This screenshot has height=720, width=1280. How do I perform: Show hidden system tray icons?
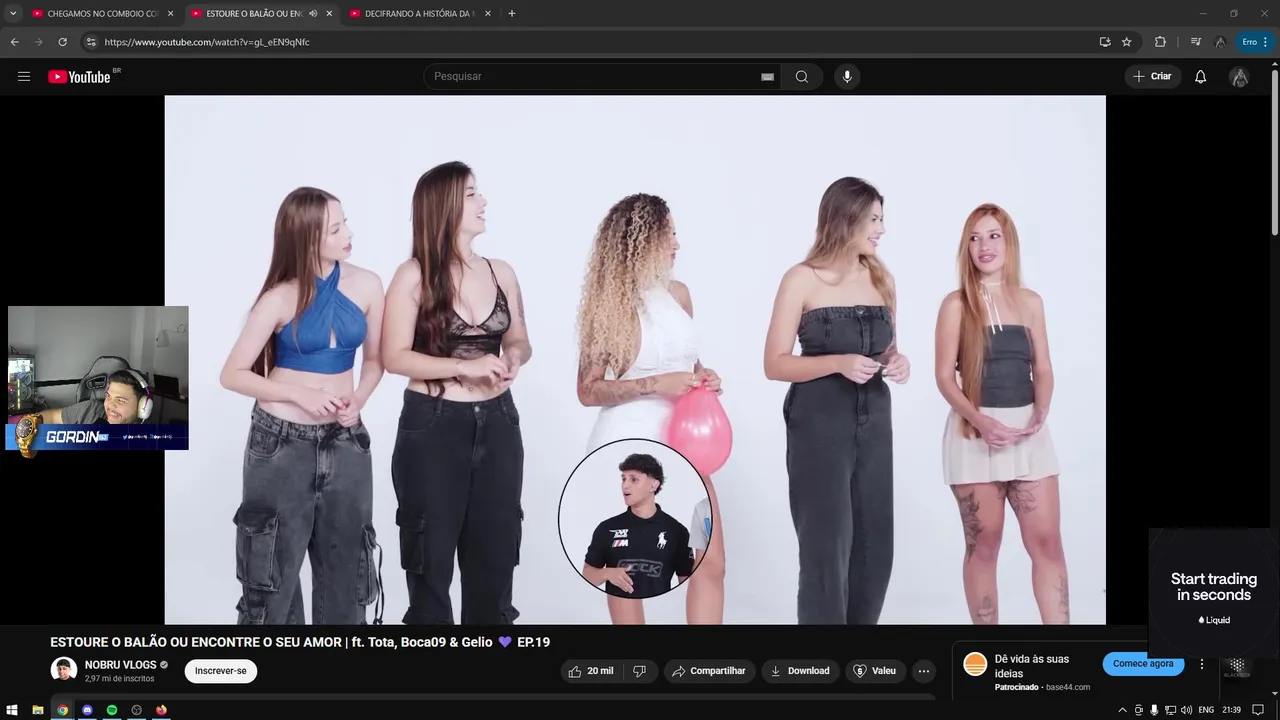[x=1122, y=710]
